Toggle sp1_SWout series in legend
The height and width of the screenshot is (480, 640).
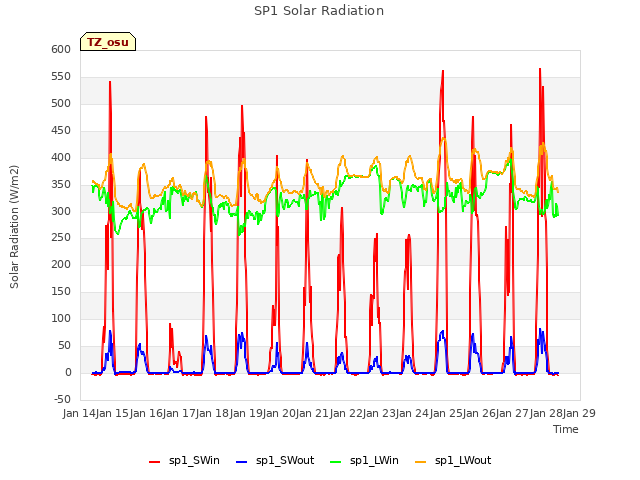point(275,461)
